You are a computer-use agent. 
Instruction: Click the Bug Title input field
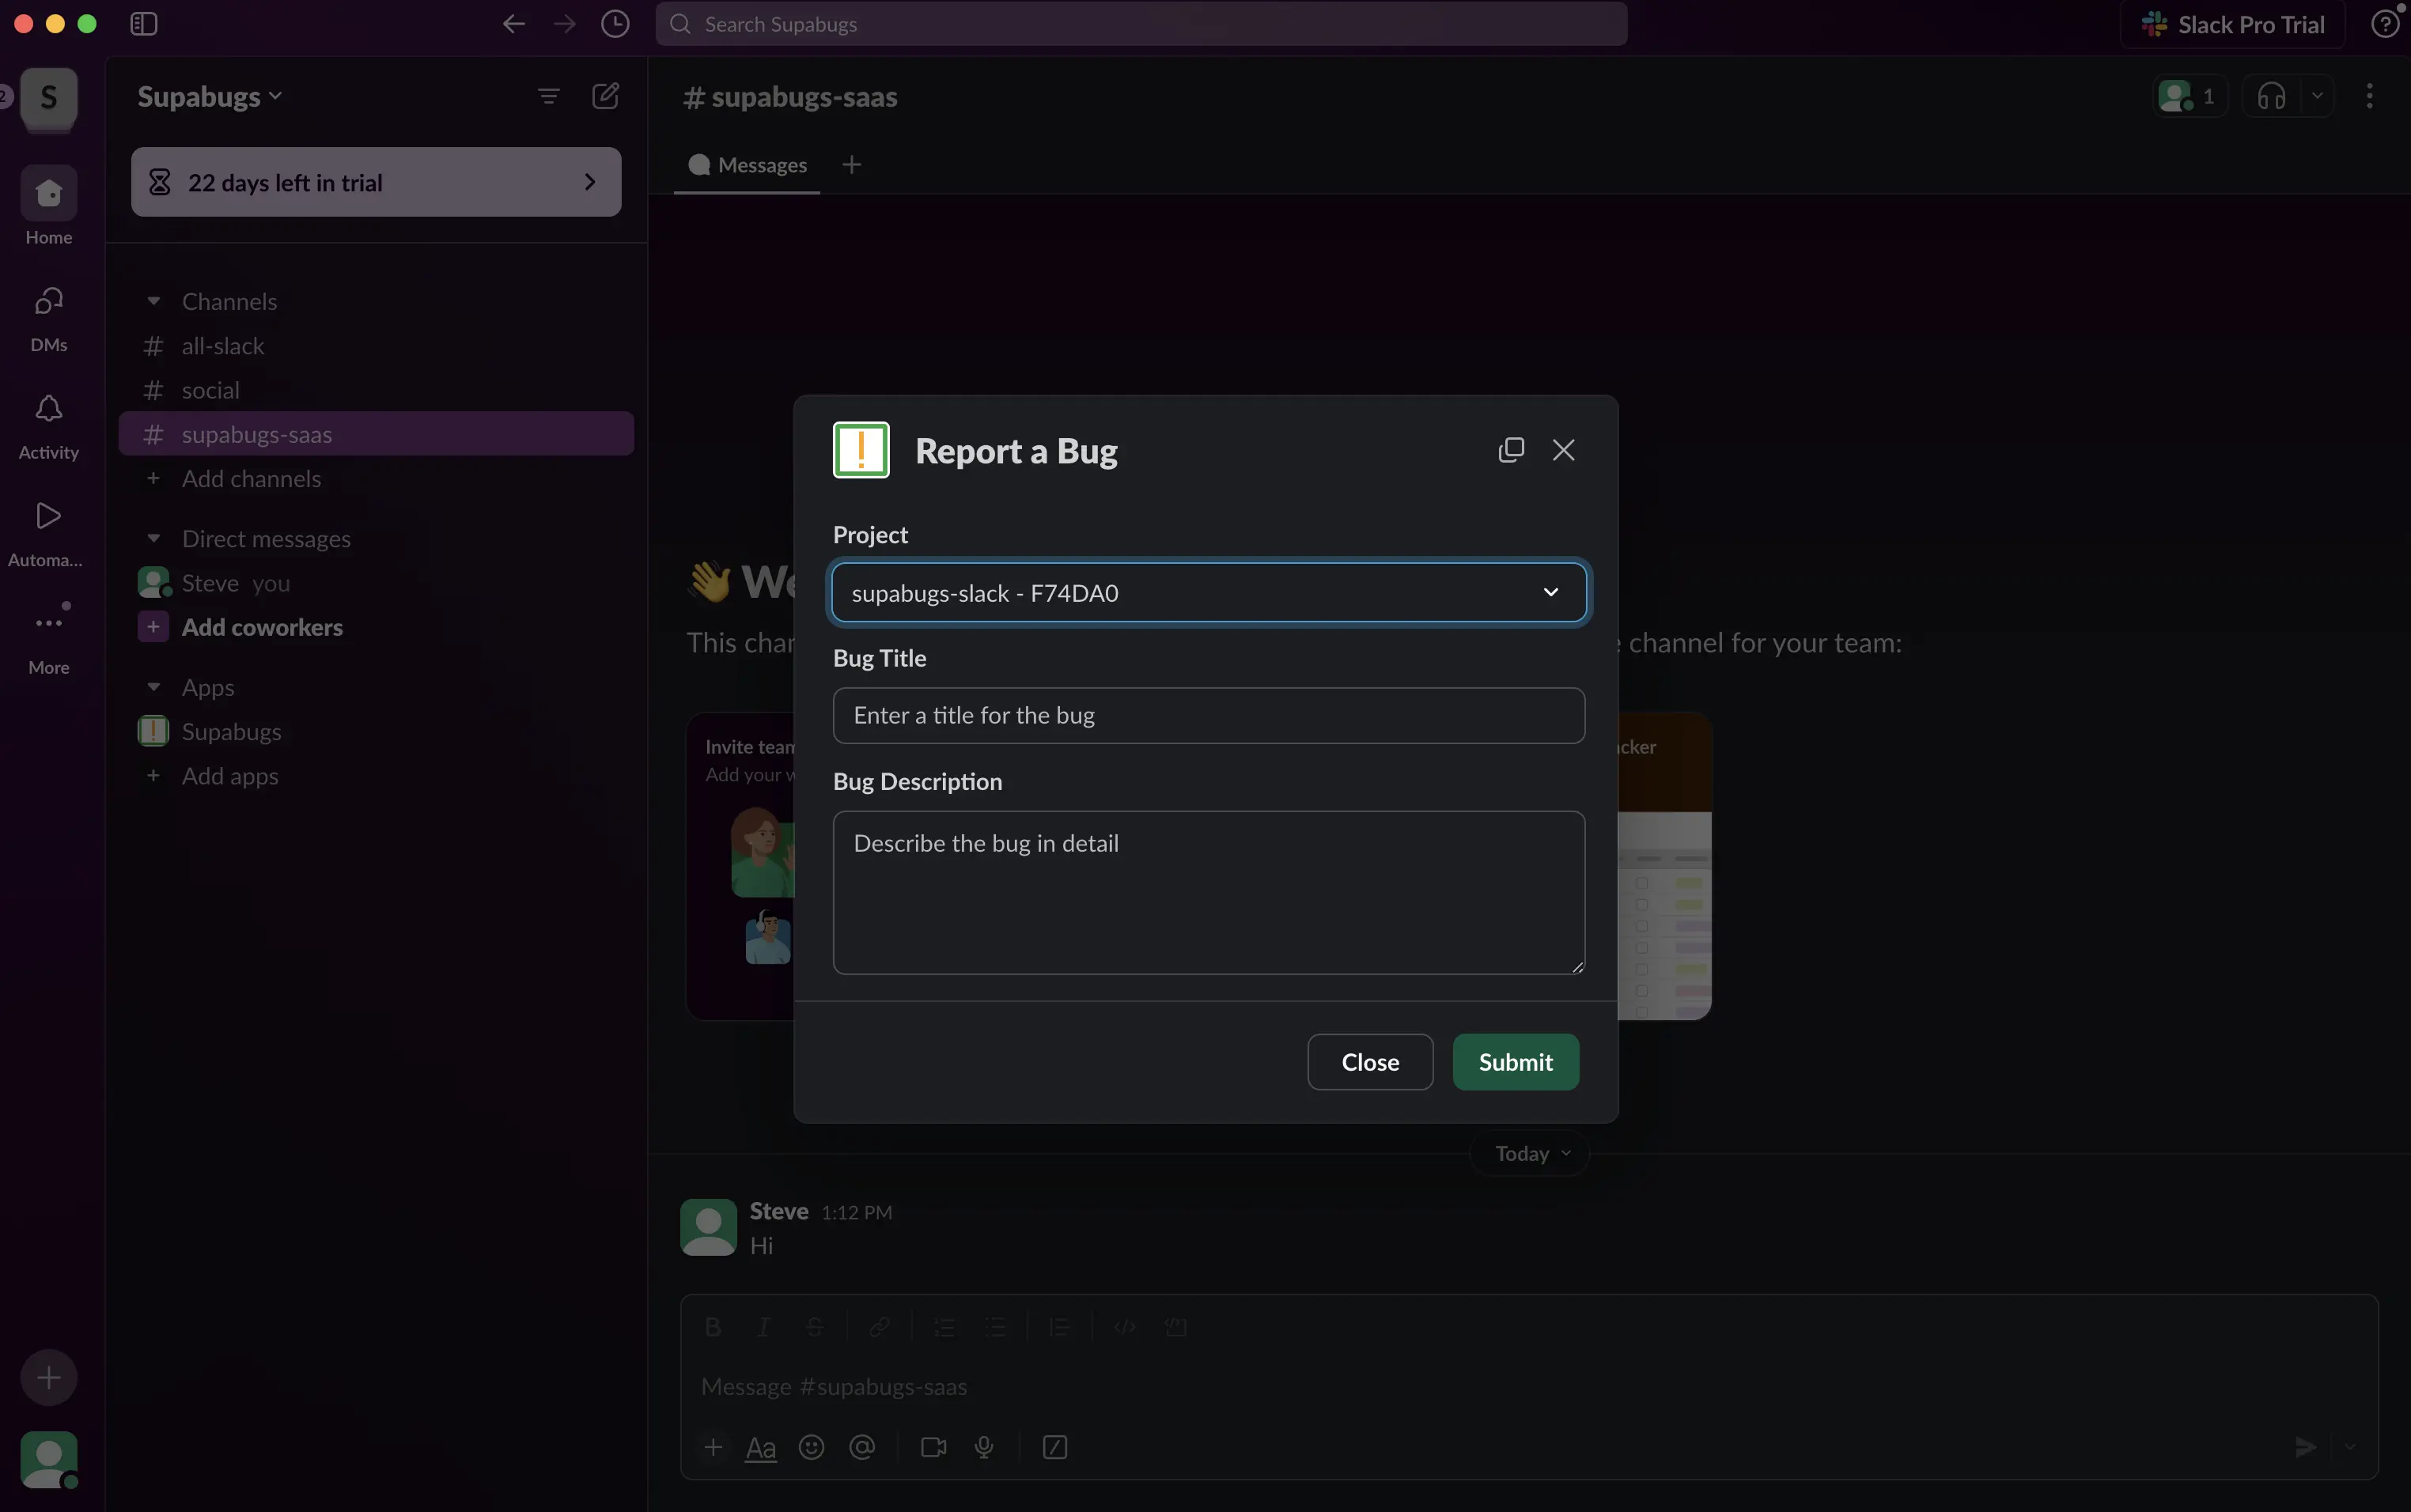pyautogui.click(x=1208, y=715)
